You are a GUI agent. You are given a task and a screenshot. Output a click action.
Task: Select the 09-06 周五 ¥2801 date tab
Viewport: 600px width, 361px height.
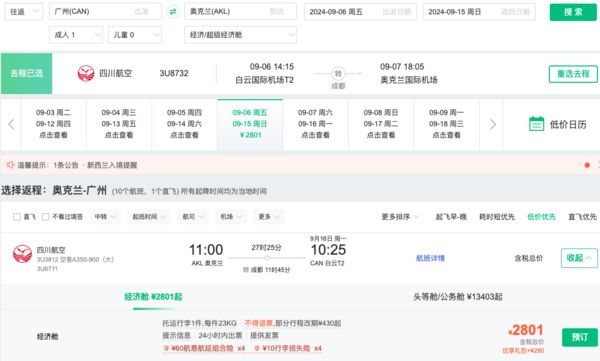pyautogui.click(x=250, y=124)
